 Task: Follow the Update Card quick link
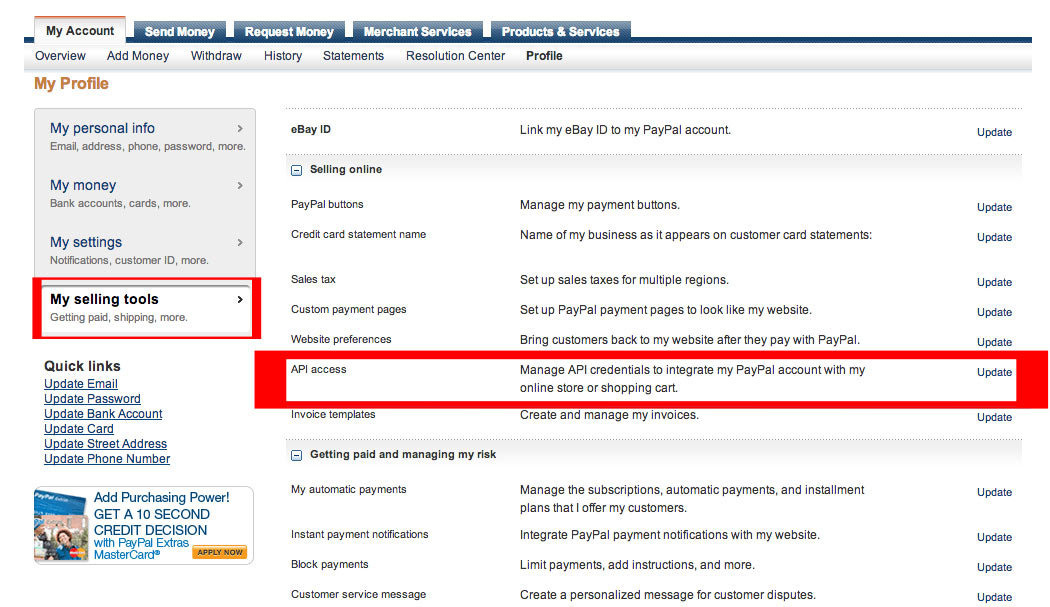(79, 429)
